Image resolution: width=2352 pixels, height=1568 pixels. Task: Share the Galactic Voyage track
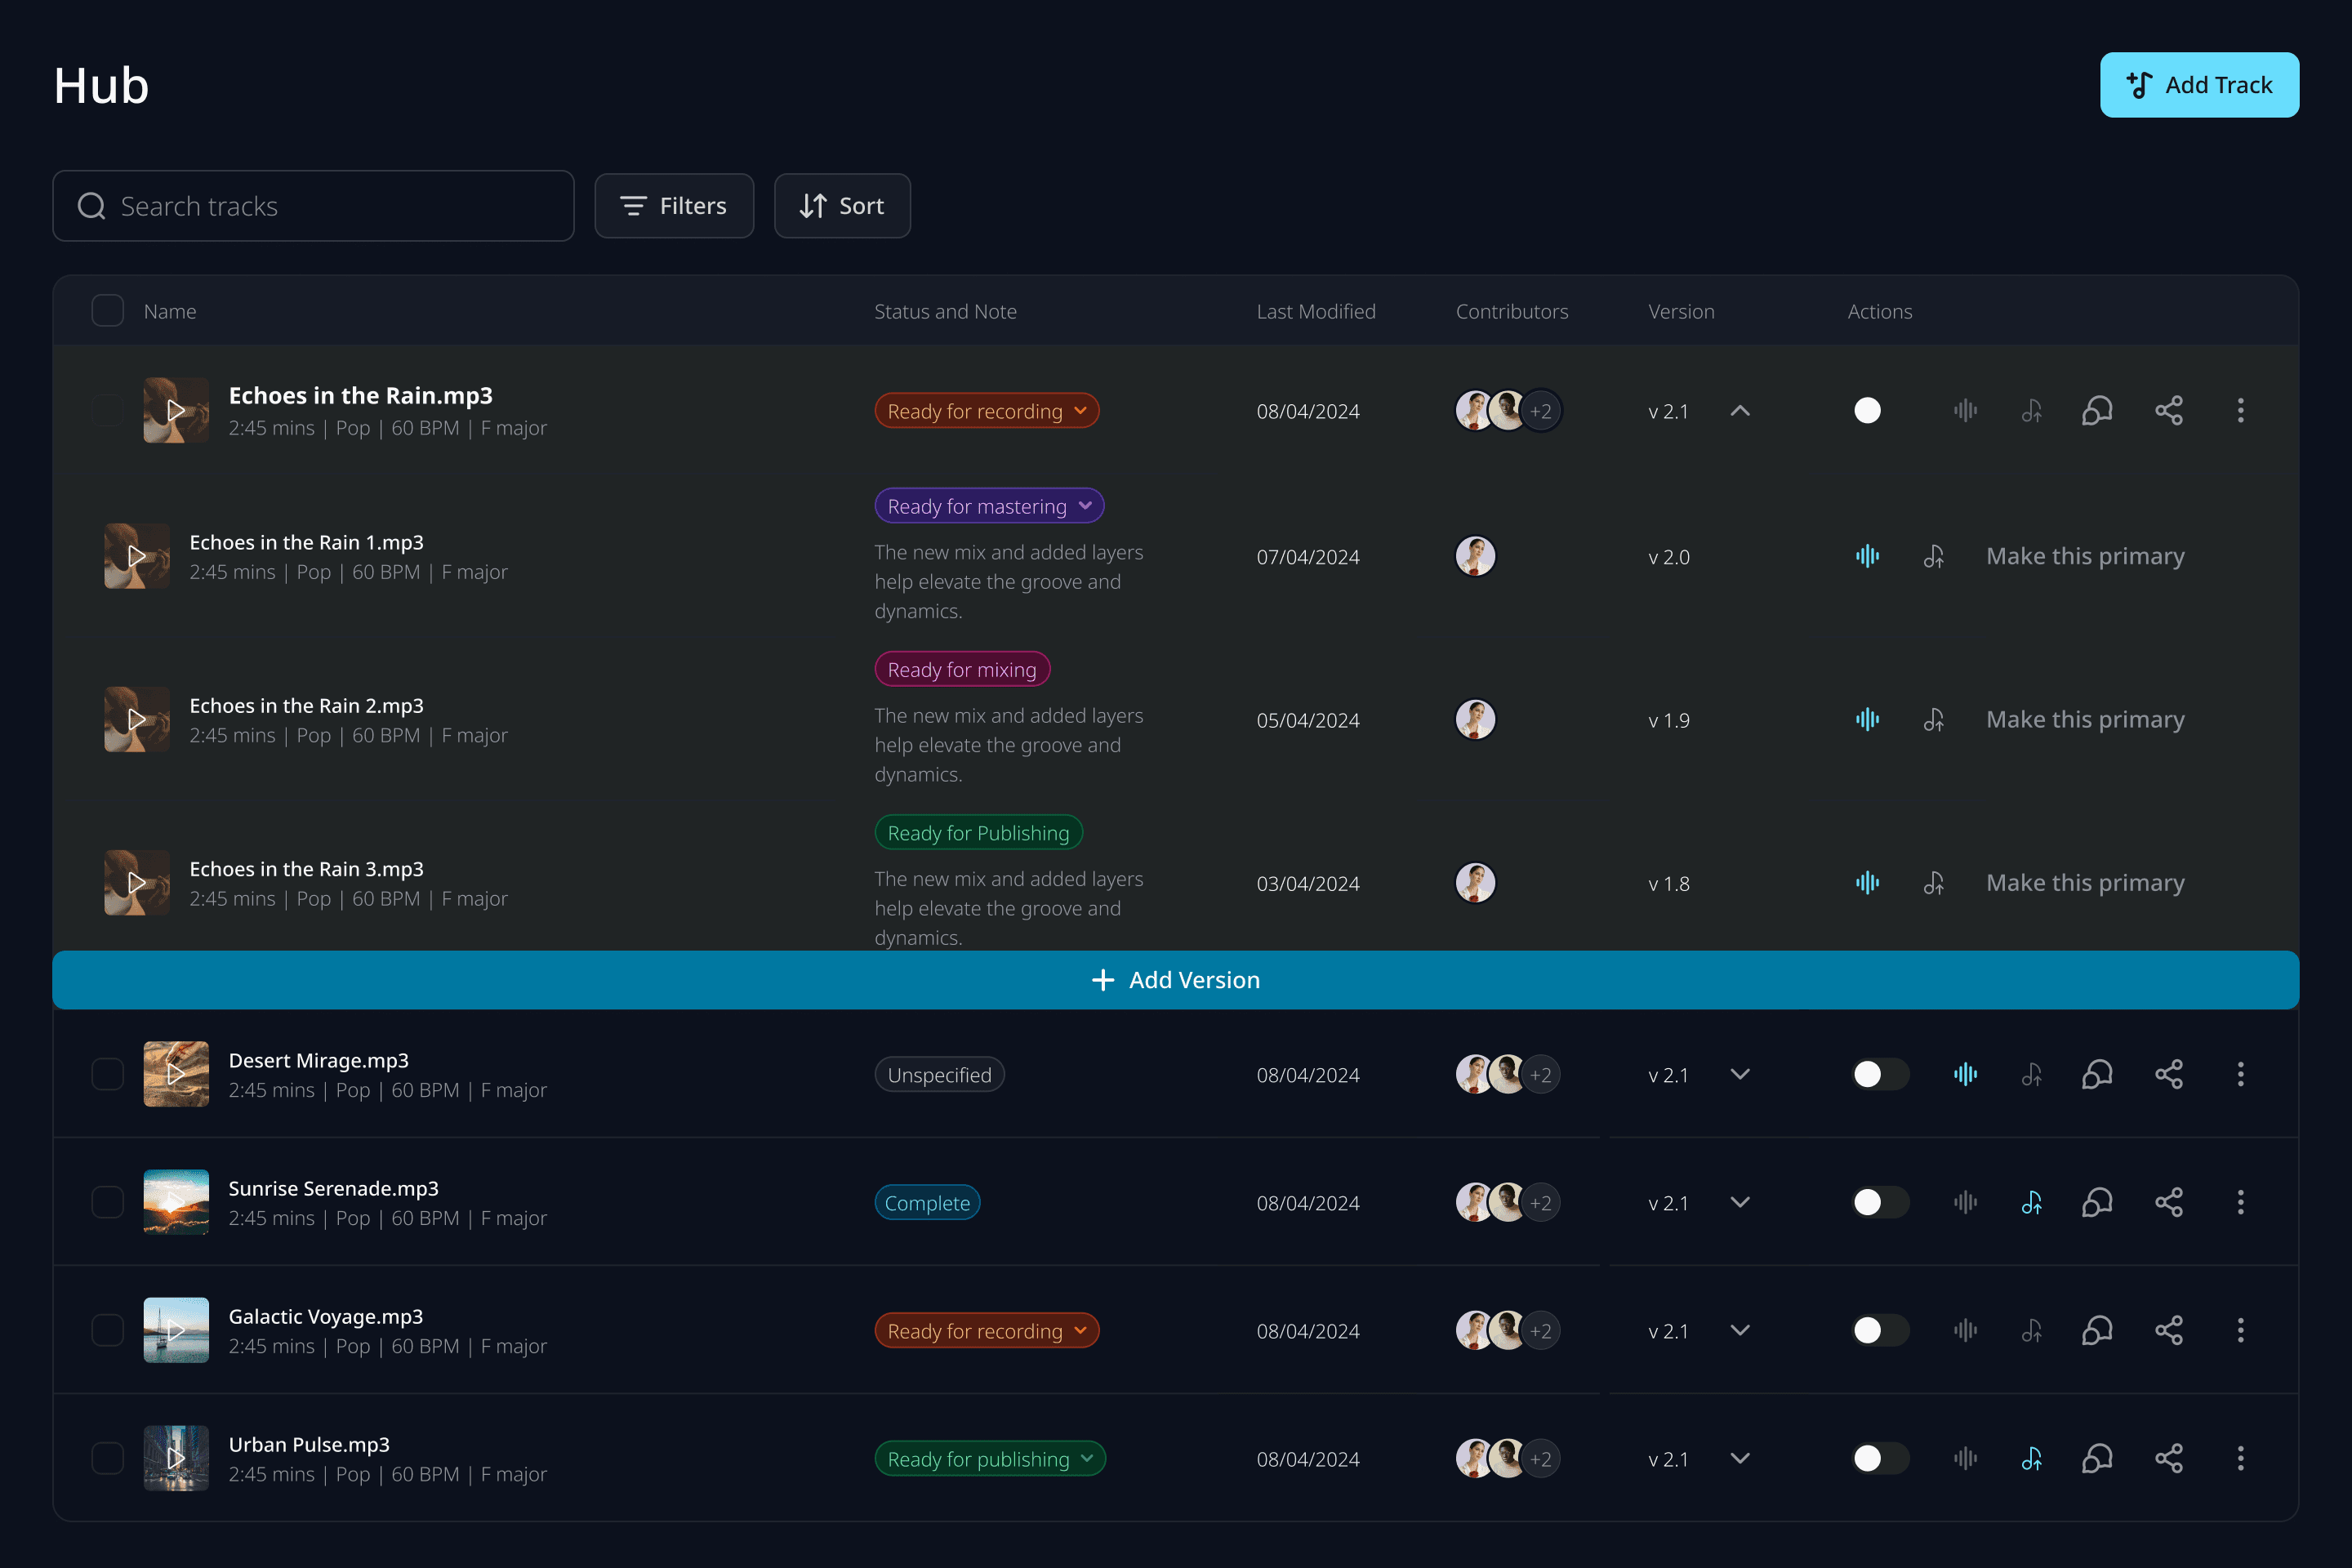[2168, 1330]
